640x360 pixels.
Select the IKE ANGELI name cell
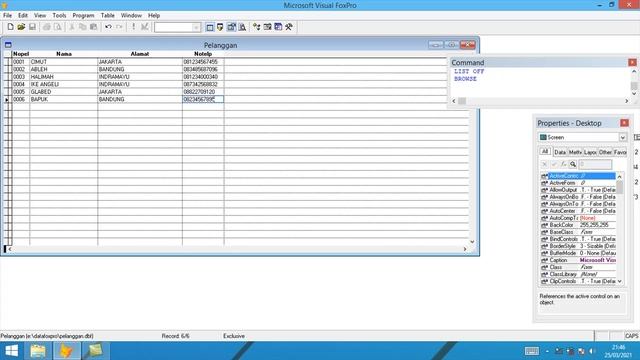[x=64, y=84]
